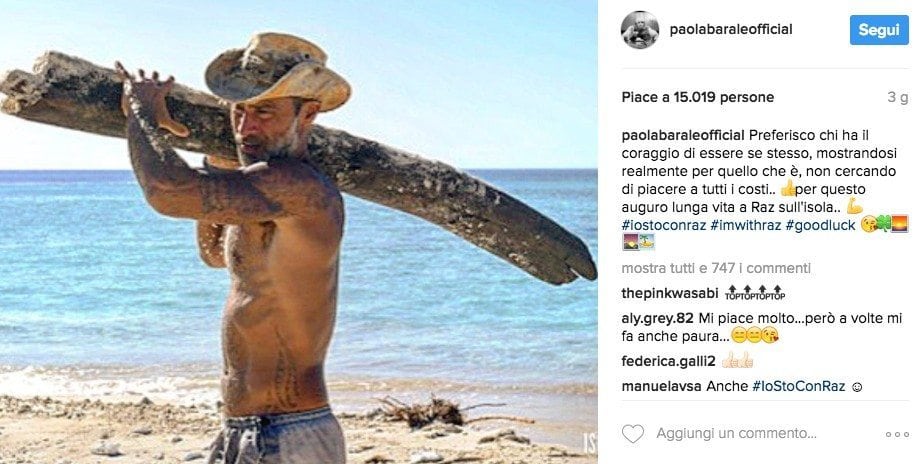Expand all 747 comments
This screenshot has height=464, width=920.
(716, 268)
